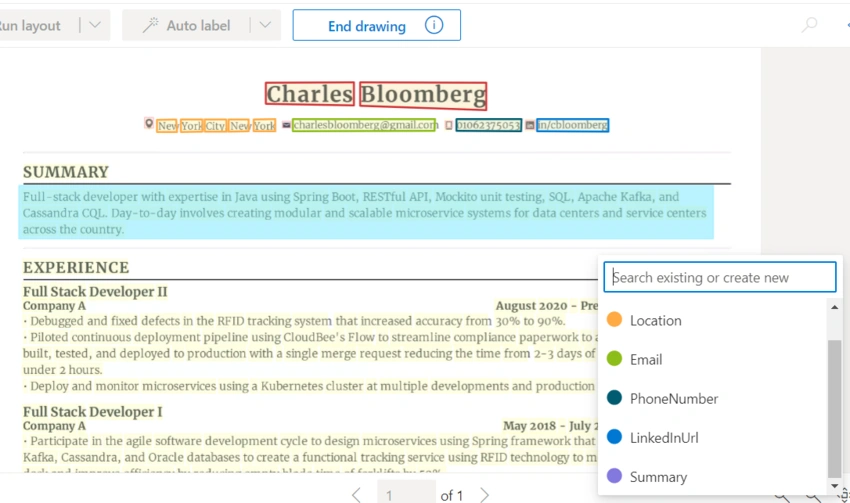The width and height of the screenshot is (850, 503).
Task: Click the label list scrollbar down arrow
Action: point(835,486)
